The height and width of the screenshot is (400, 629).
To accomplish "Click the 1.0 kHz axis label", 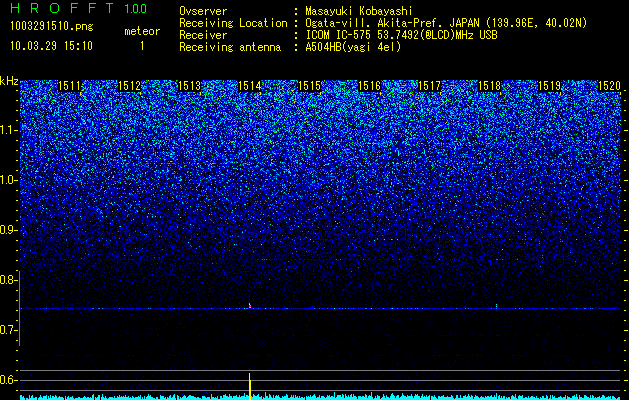I will pos(8,180).
